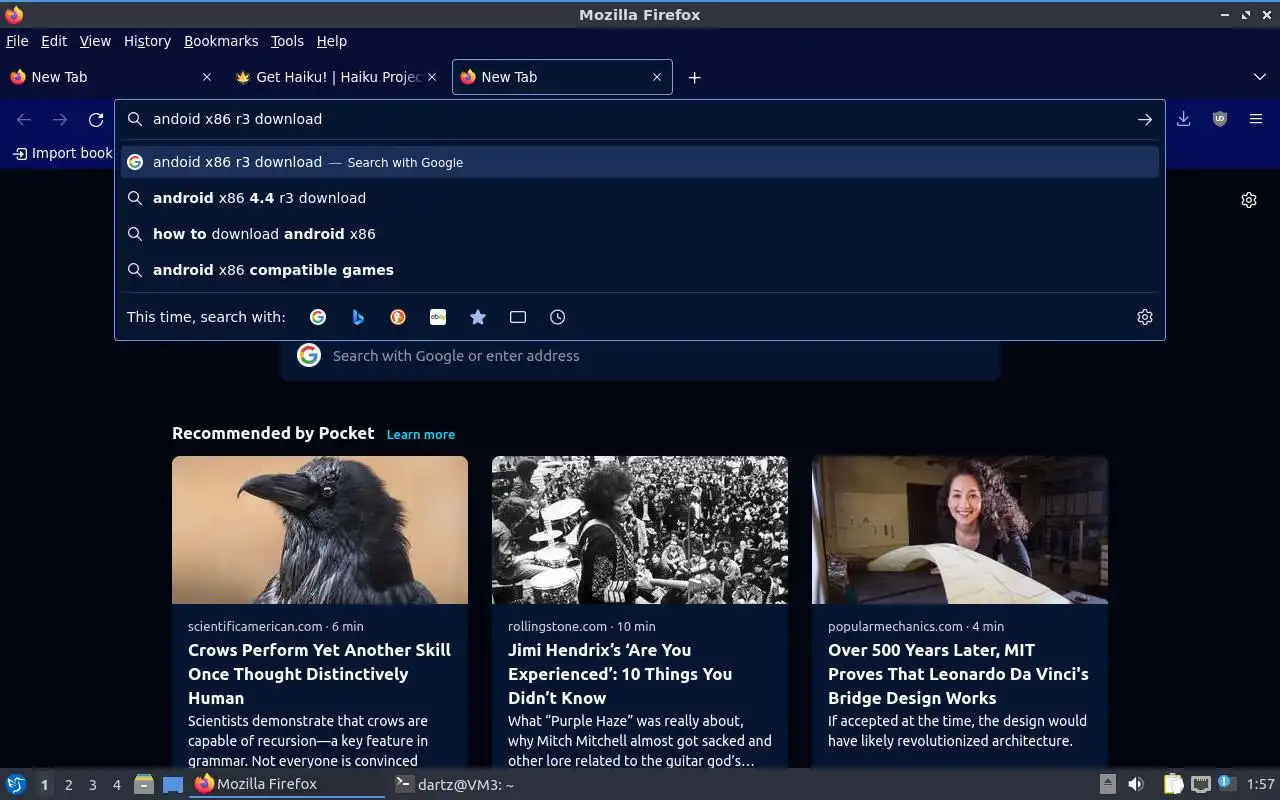Switch to workspace 4 in the pager
Image resolution: width=1280 pixels, height=800 pixels.
click(x=116, y=785)
